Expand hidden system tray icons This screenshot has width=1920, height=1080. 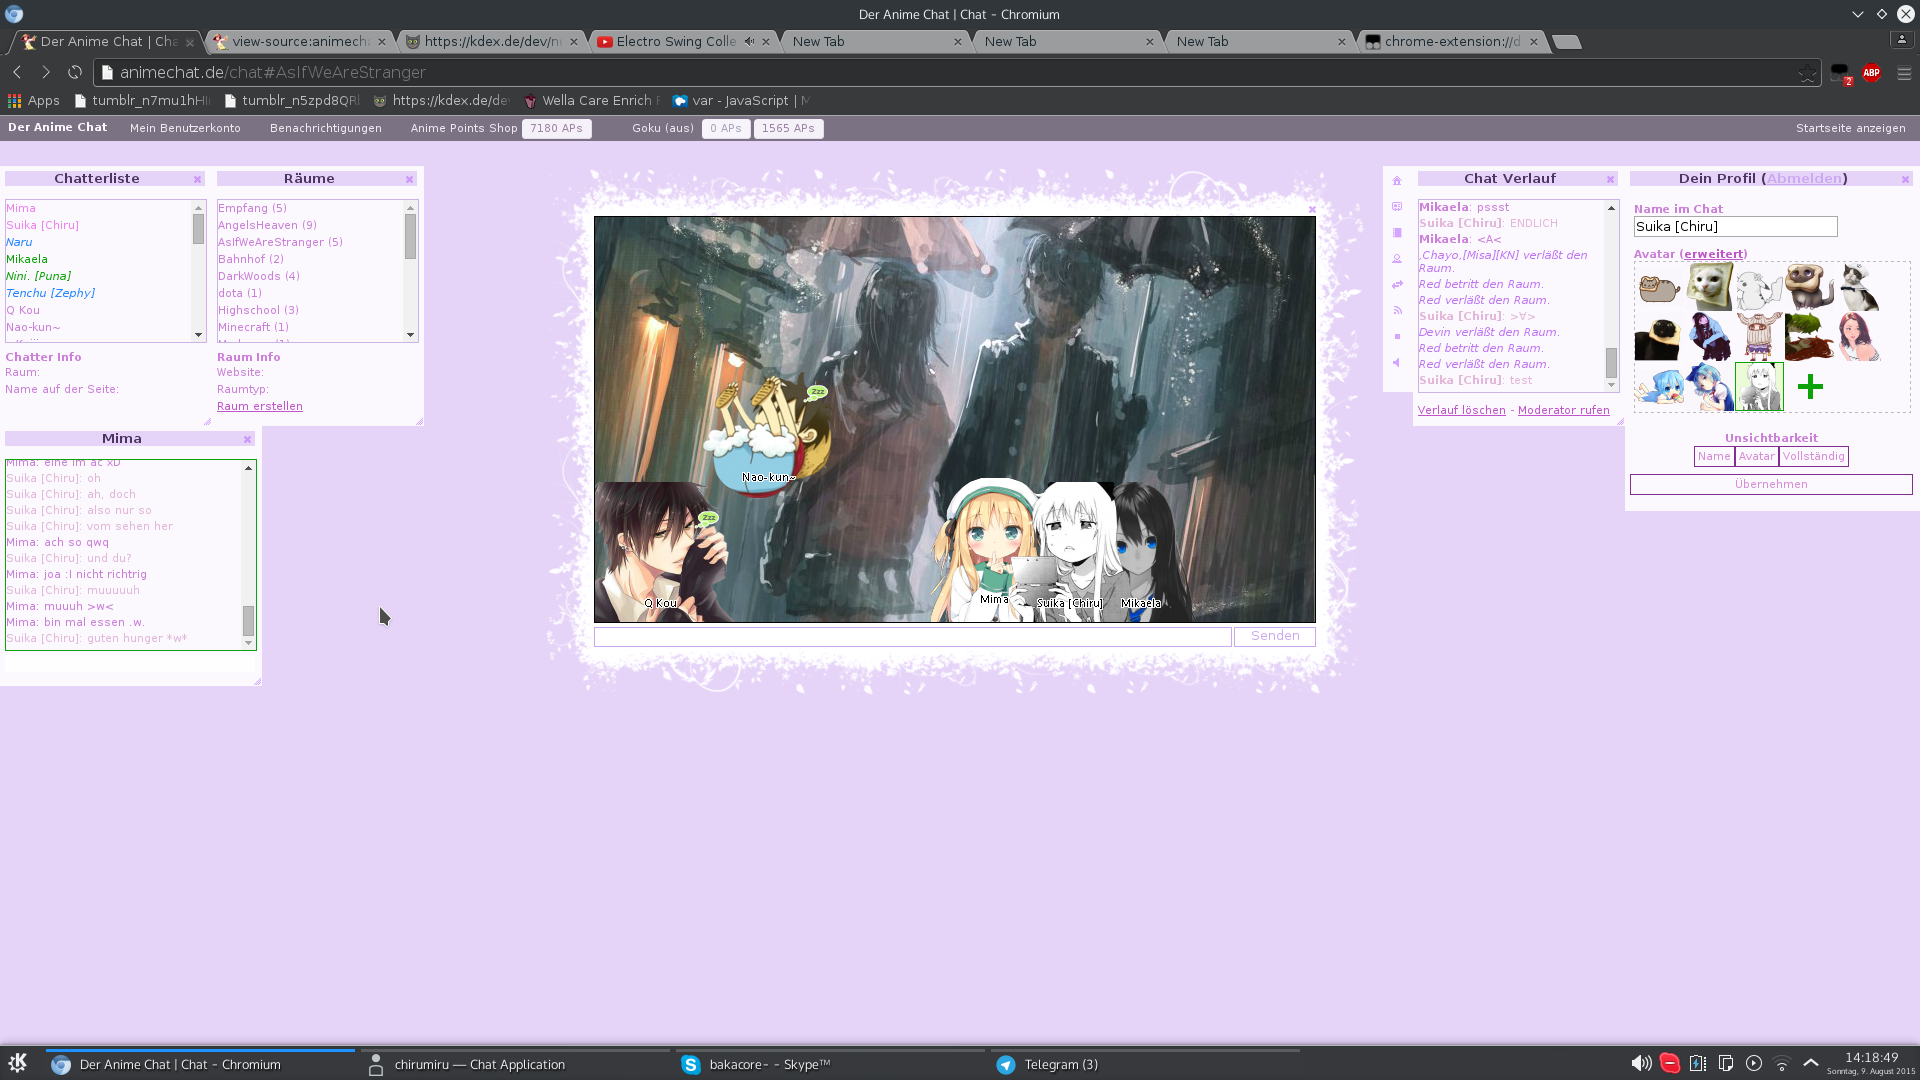(x=1811, y=1063)
